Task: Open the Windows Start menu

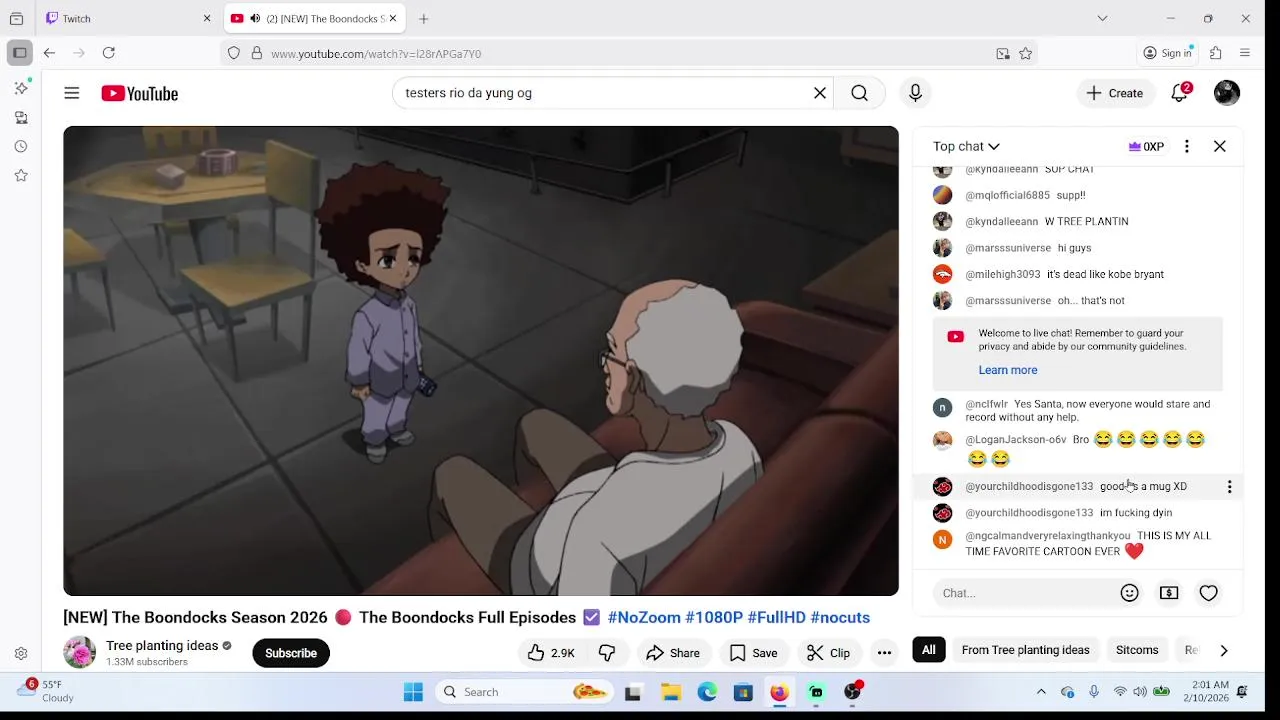Action: click(413, 692)
